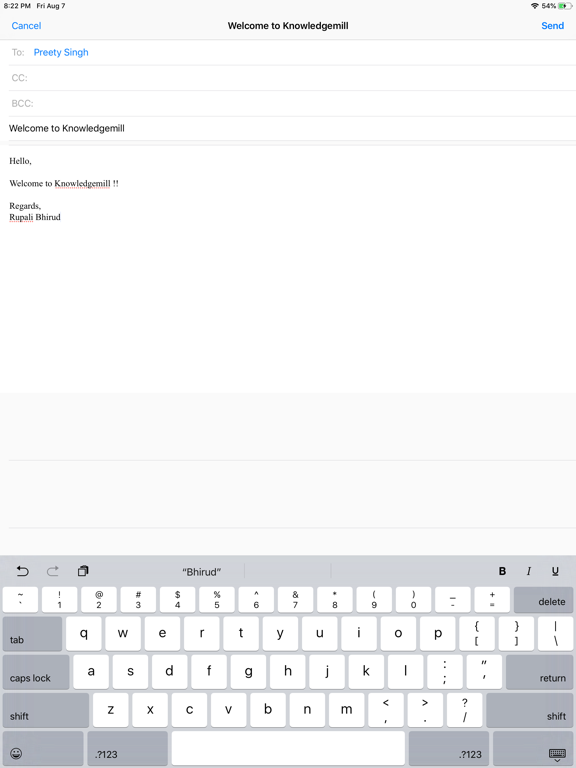Viewport: 576px width, 768px height.
Task: Tap the comma less-than key
Action: tap(386, 710)
